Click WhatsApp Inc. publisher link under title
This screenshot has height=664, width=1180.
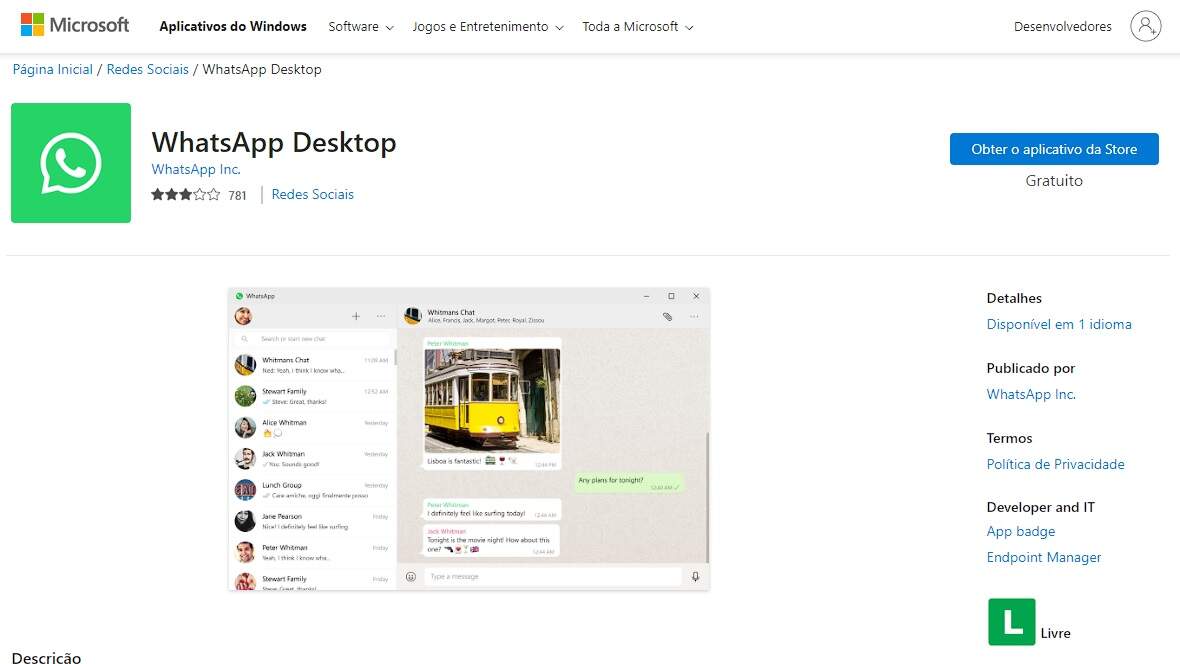pyautogui.click(x=196, y=169)
